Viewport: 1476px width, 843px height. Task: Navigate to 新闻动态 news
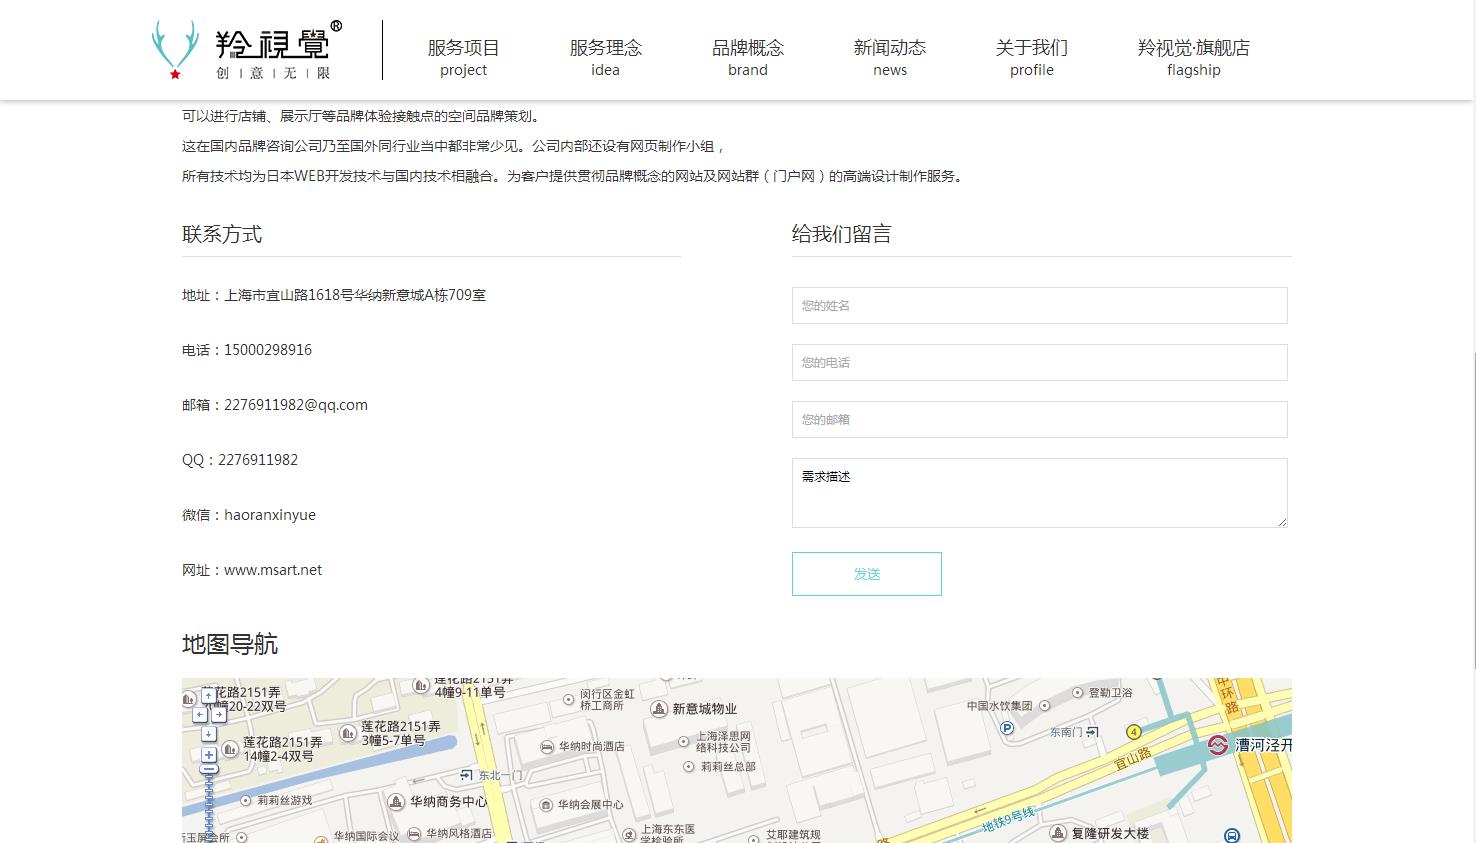pyautogui.click(x=889, y=57)
